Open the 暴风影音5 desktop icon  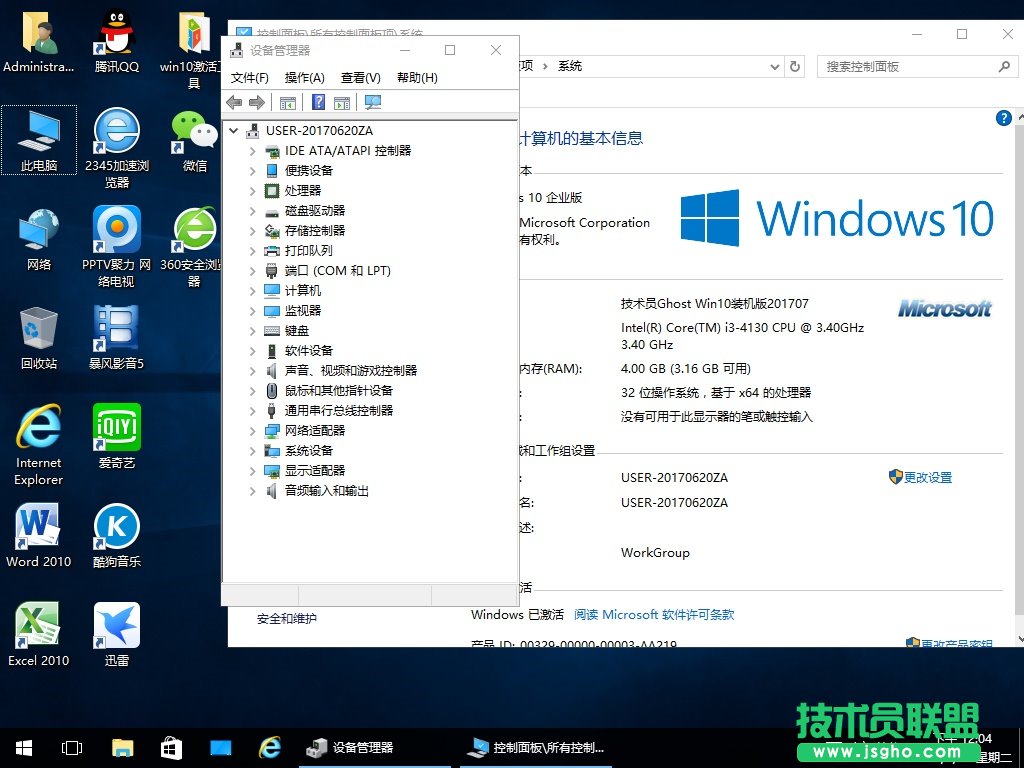pos(116,338)
